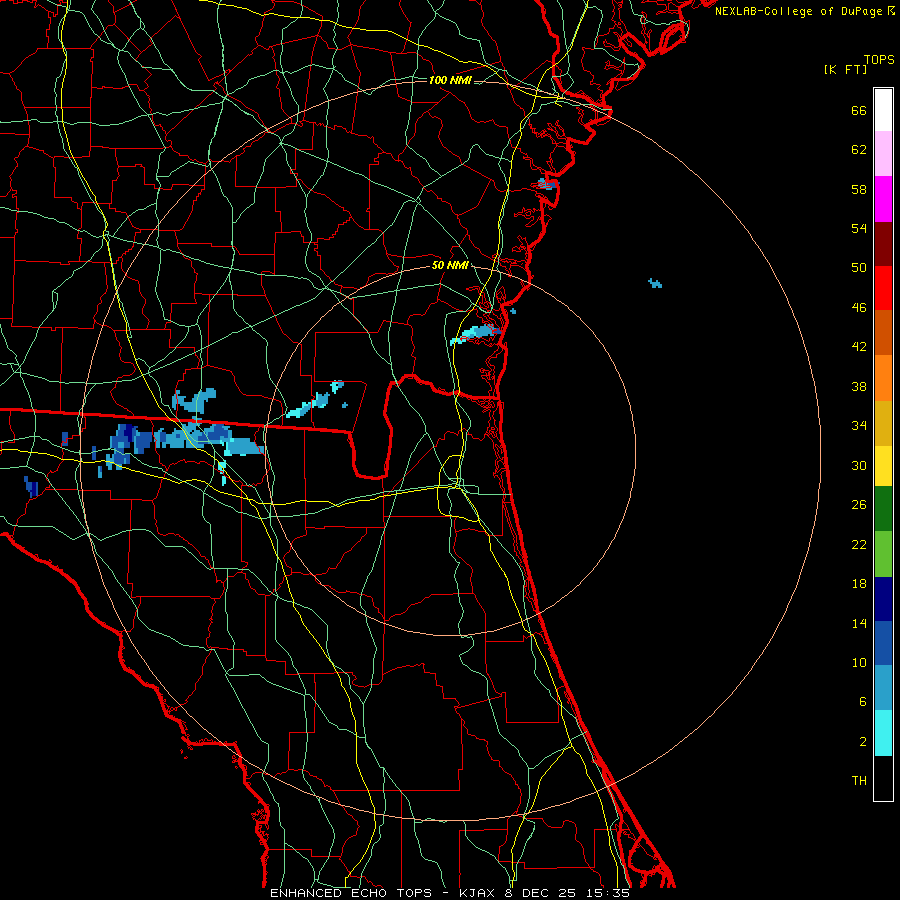Click the magenta 58 kft legend swatch

tap(883, 199)
